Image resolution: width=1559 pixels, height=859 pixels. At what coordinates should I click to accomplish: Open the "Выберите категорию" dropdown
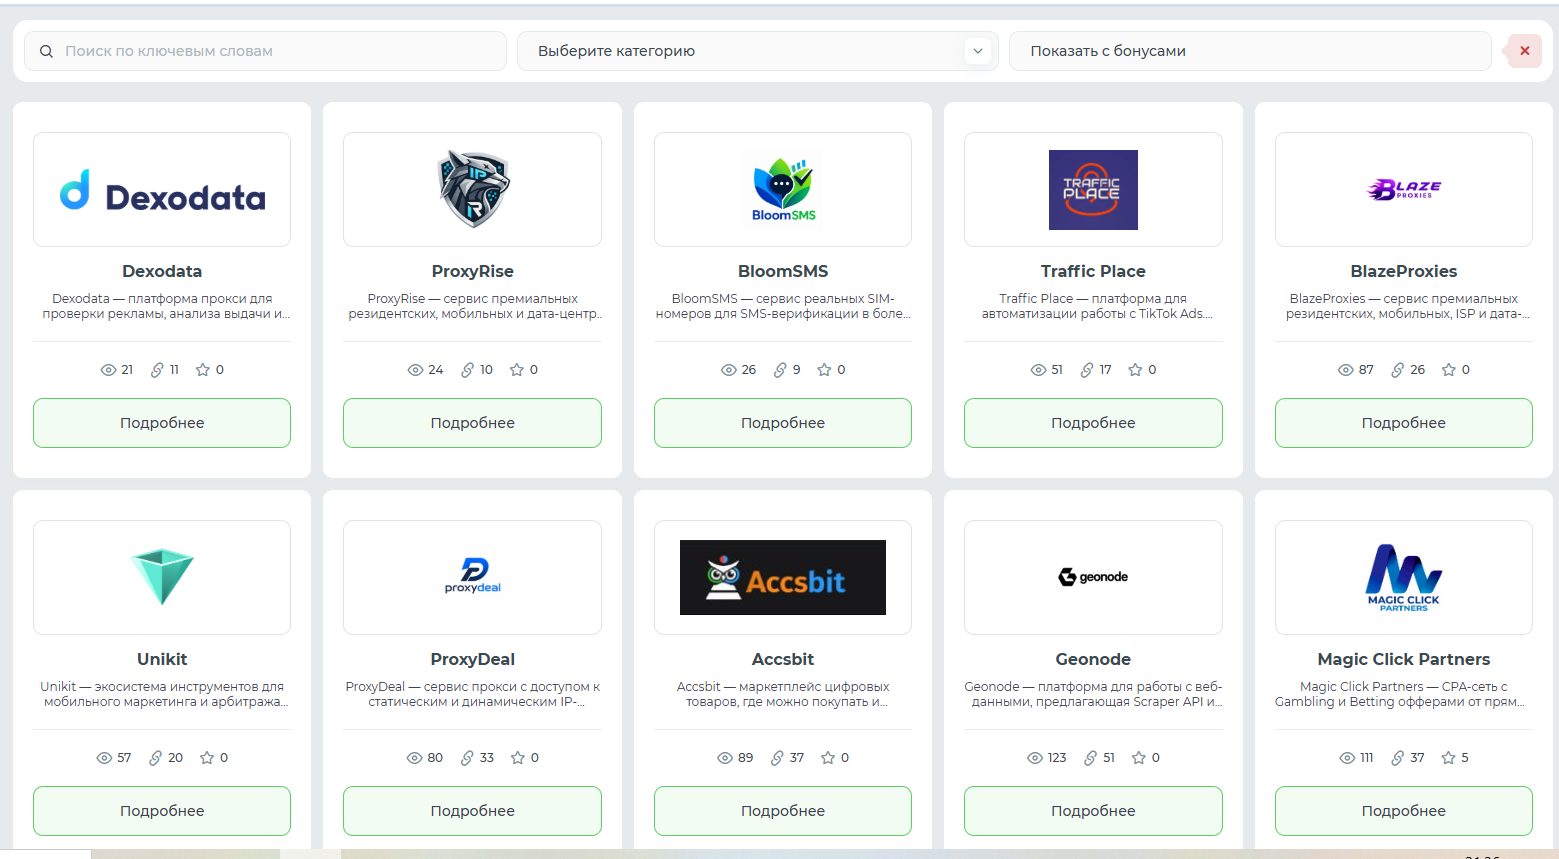757,51
